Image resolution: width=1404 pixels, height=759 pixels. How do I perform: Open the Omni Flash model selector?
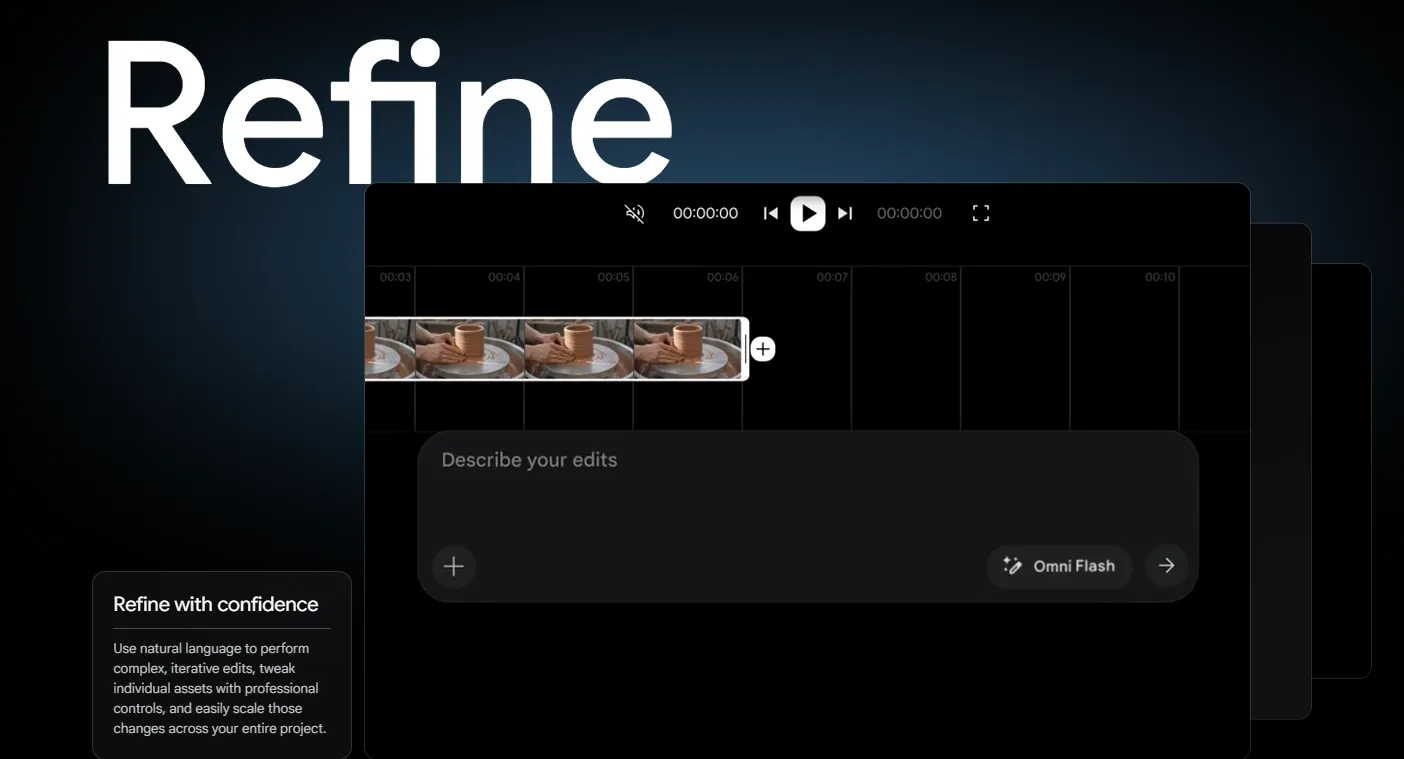[x=1059, y=566]
